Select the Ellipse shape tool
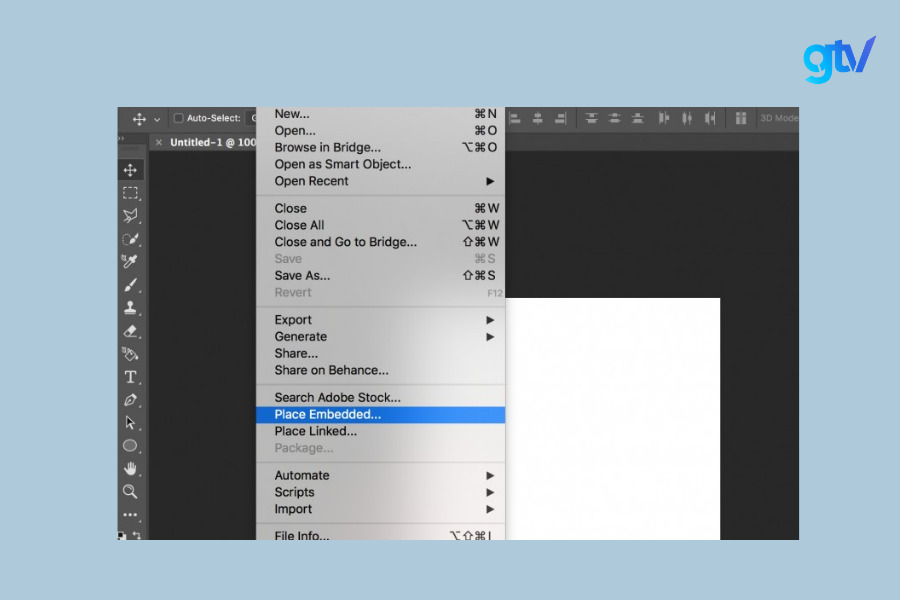This screenshot has height=600, width=900. tap(130, 445)
